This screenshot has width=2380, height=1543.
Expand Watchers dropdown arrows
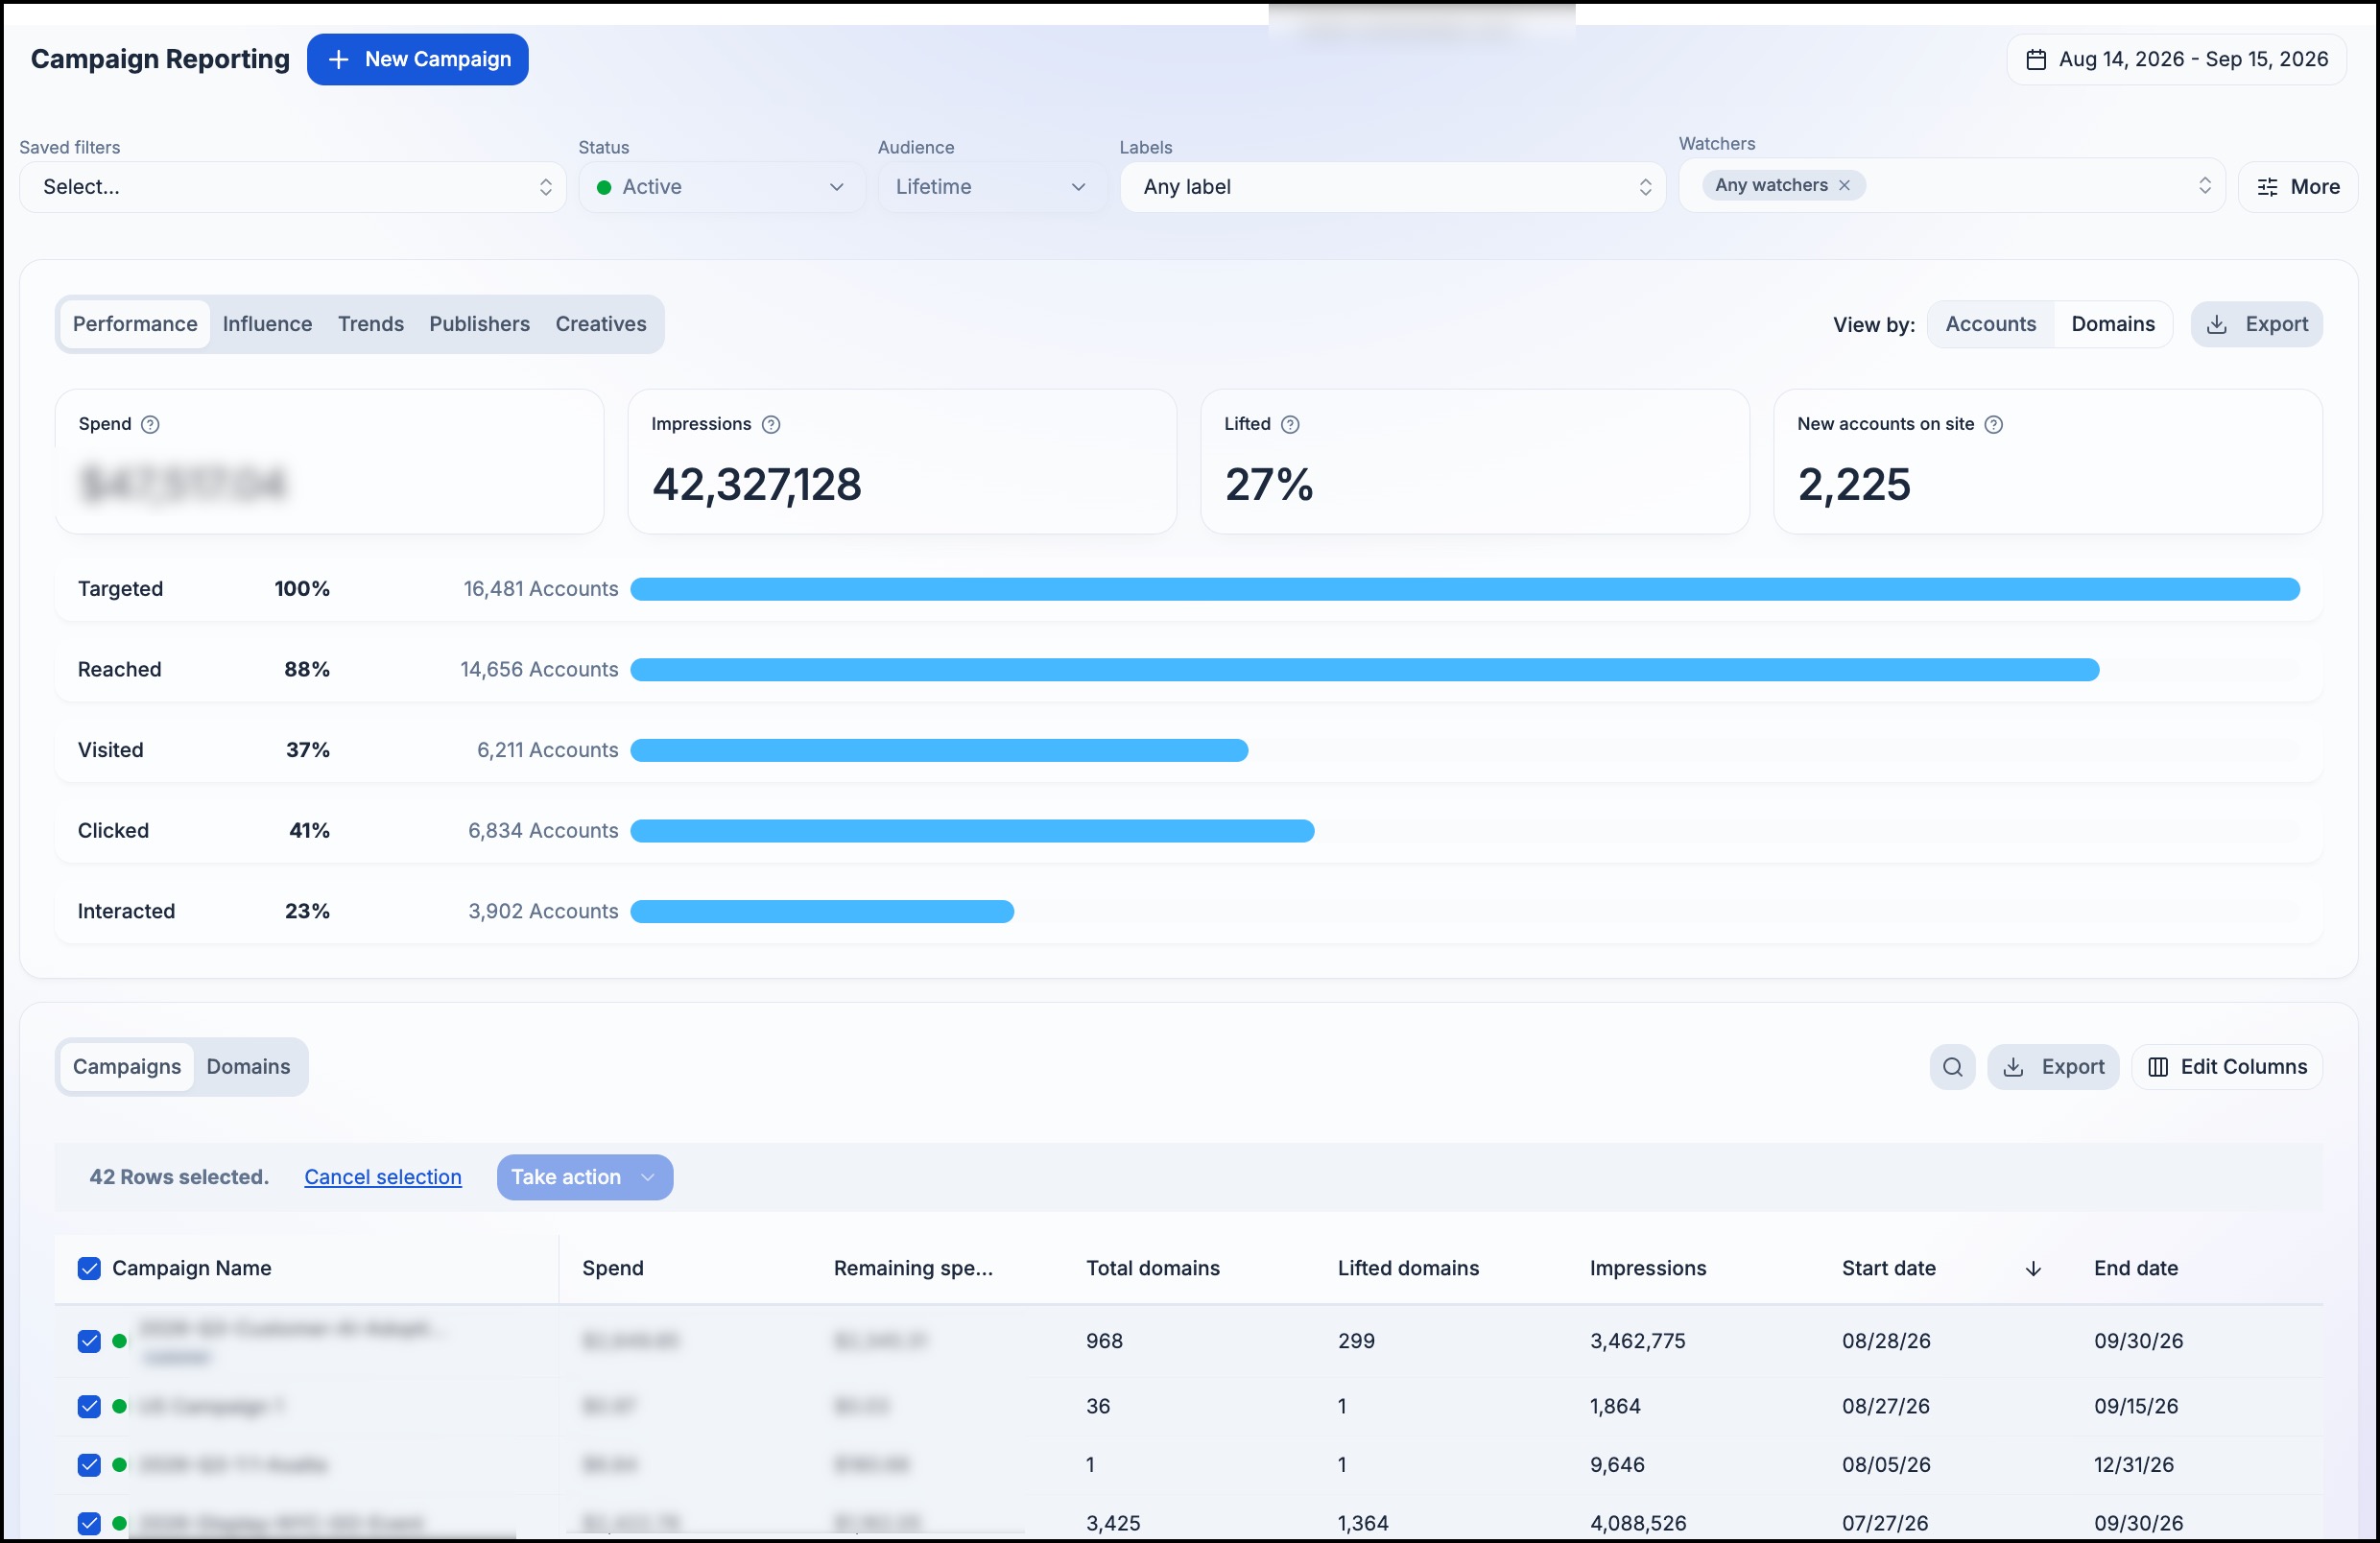pos(2204,185)
